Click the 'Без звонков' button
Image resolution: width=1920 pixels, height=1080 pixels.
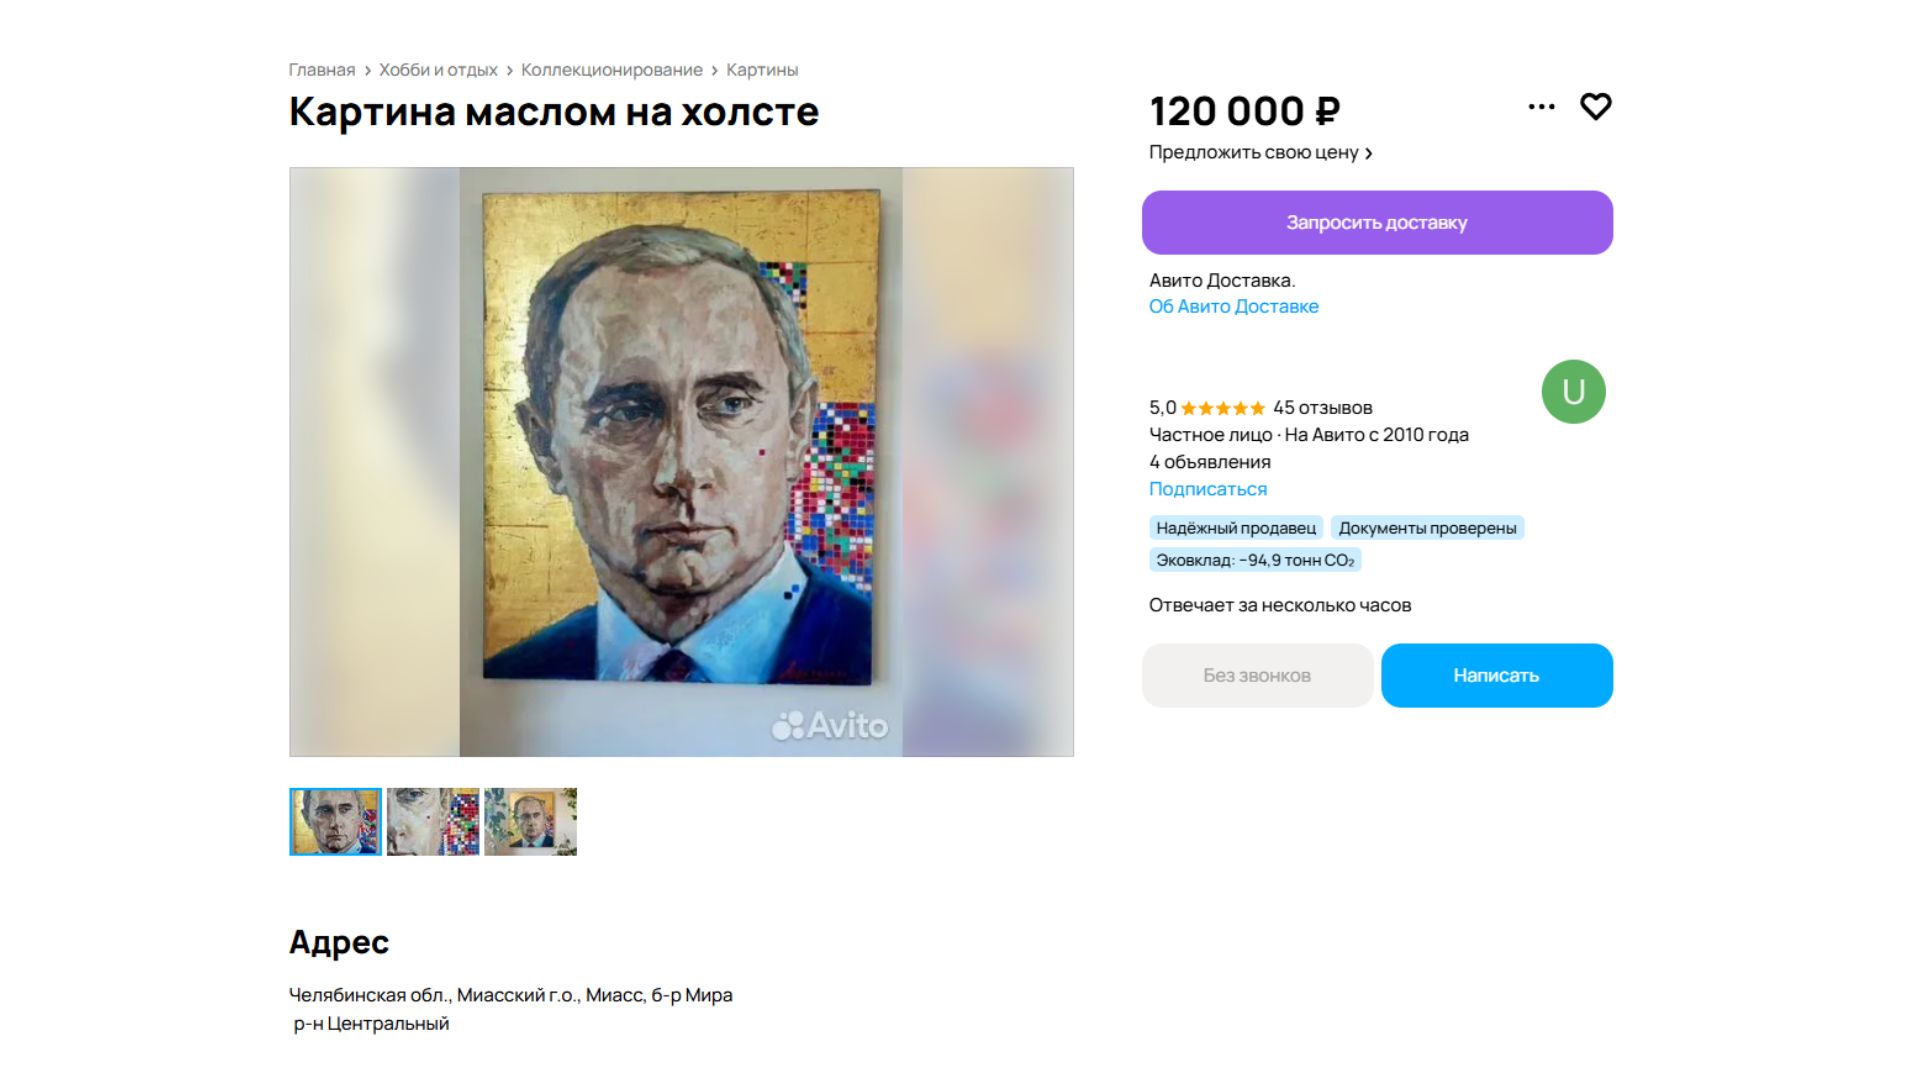1256,676
